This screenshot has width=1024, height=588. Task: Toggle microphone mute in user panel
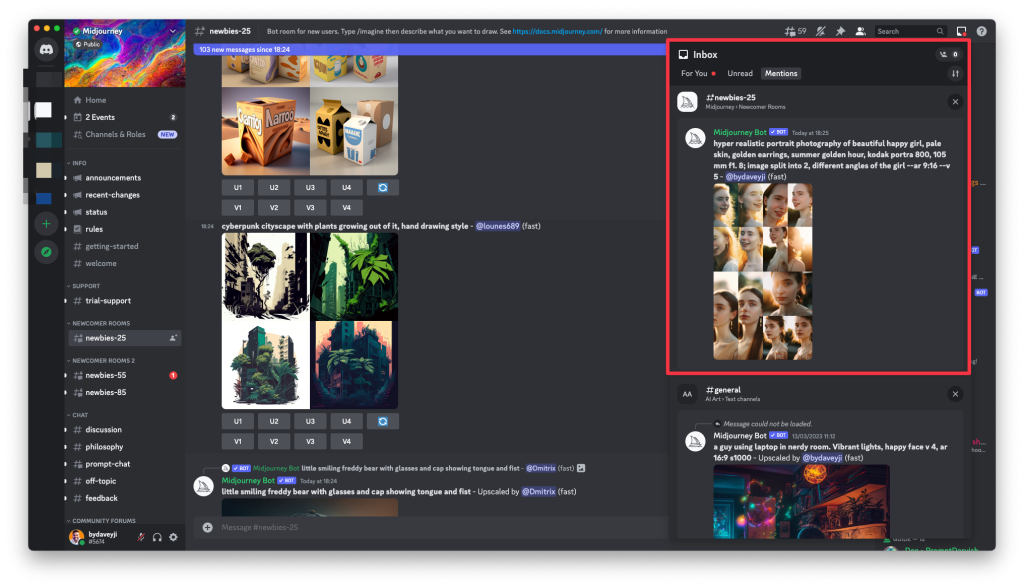click(140, 537)
